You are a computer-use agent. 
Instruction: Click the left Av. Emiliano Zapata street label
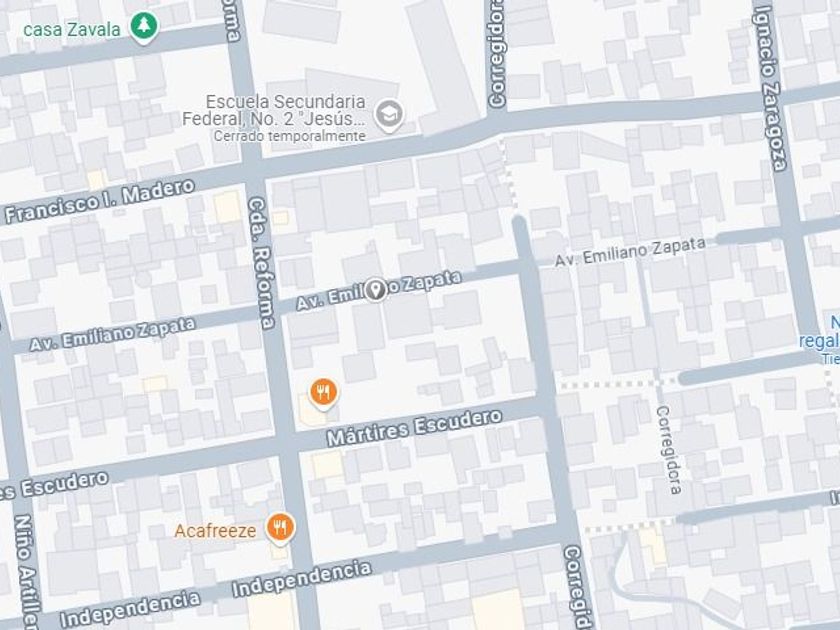112,334
